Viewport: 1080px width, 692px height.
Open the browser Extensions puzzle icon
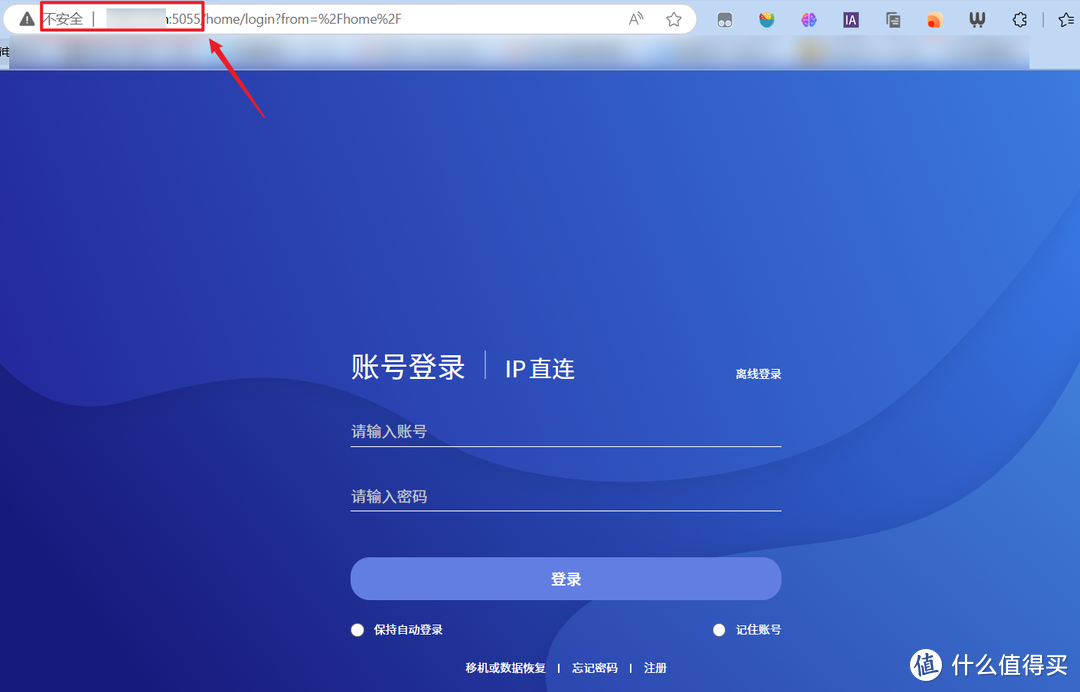(1019, 19)
